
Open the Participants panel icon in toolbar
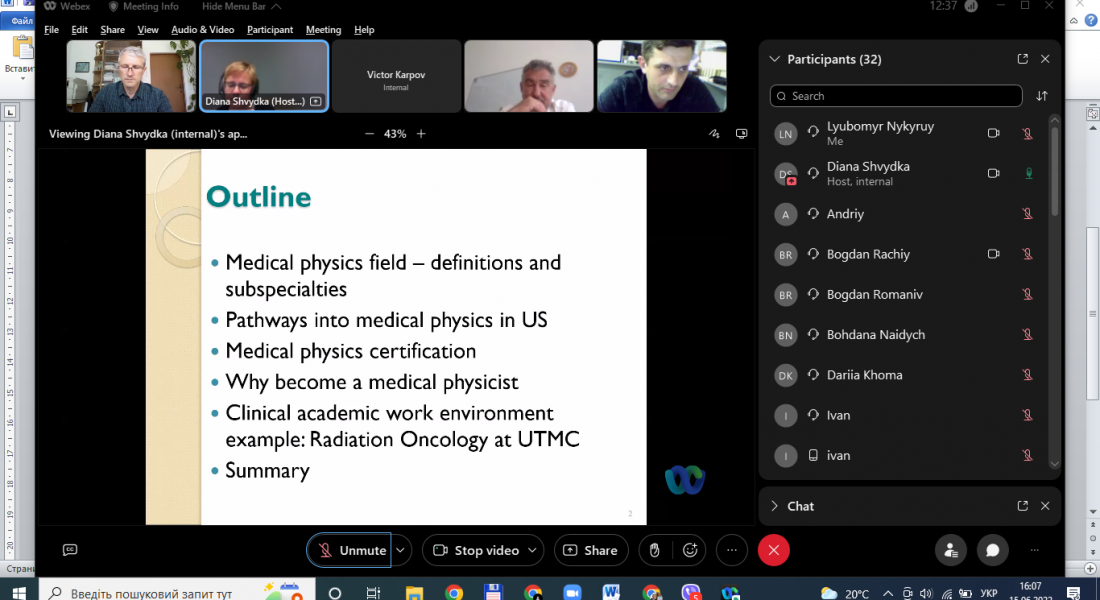coord(951,550)
